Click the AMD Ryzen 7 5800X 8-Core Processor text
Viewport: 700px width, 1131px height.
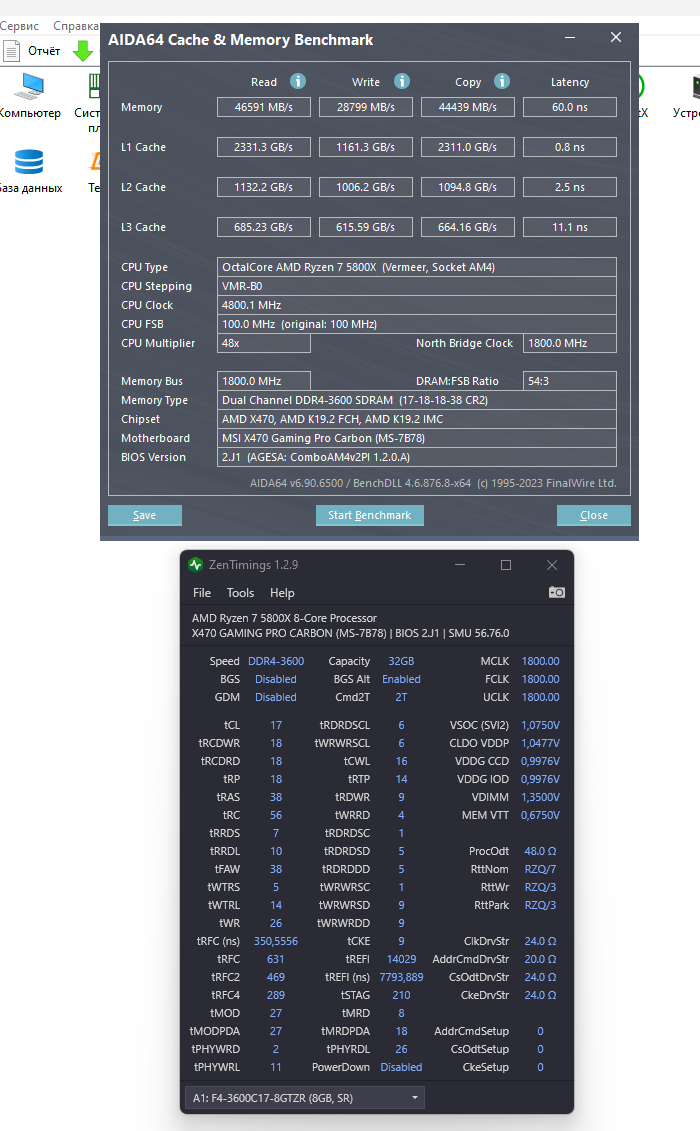pyautogui.click(x=284, y=618)
